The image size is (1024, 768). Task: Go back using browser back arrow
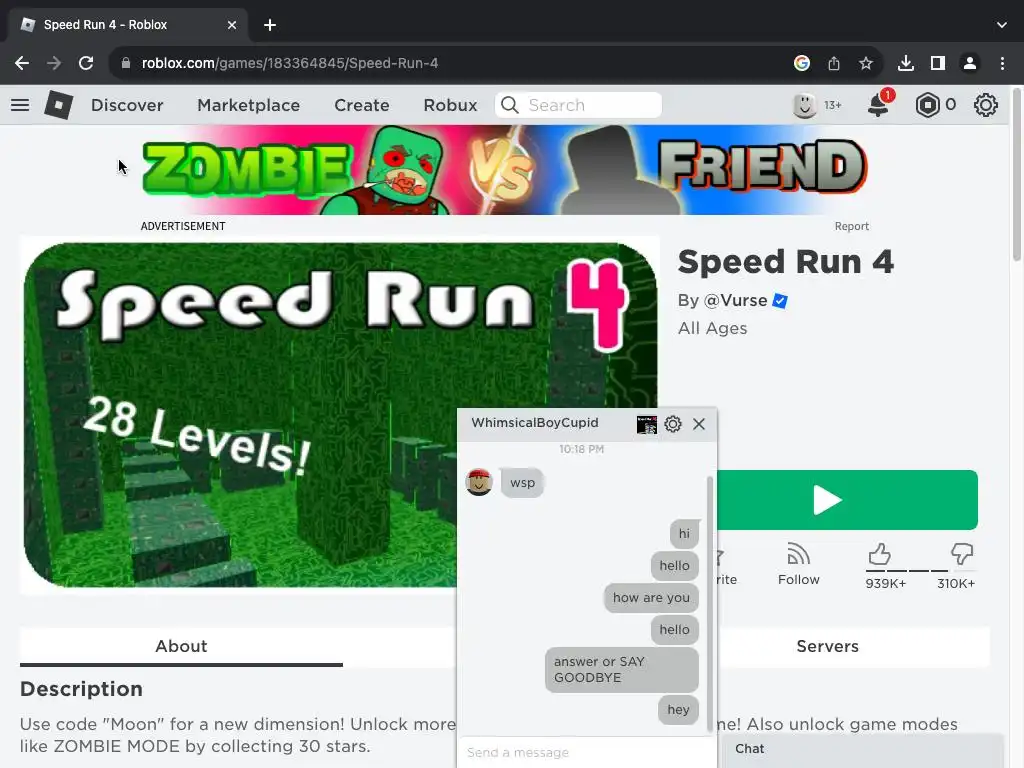22,63
